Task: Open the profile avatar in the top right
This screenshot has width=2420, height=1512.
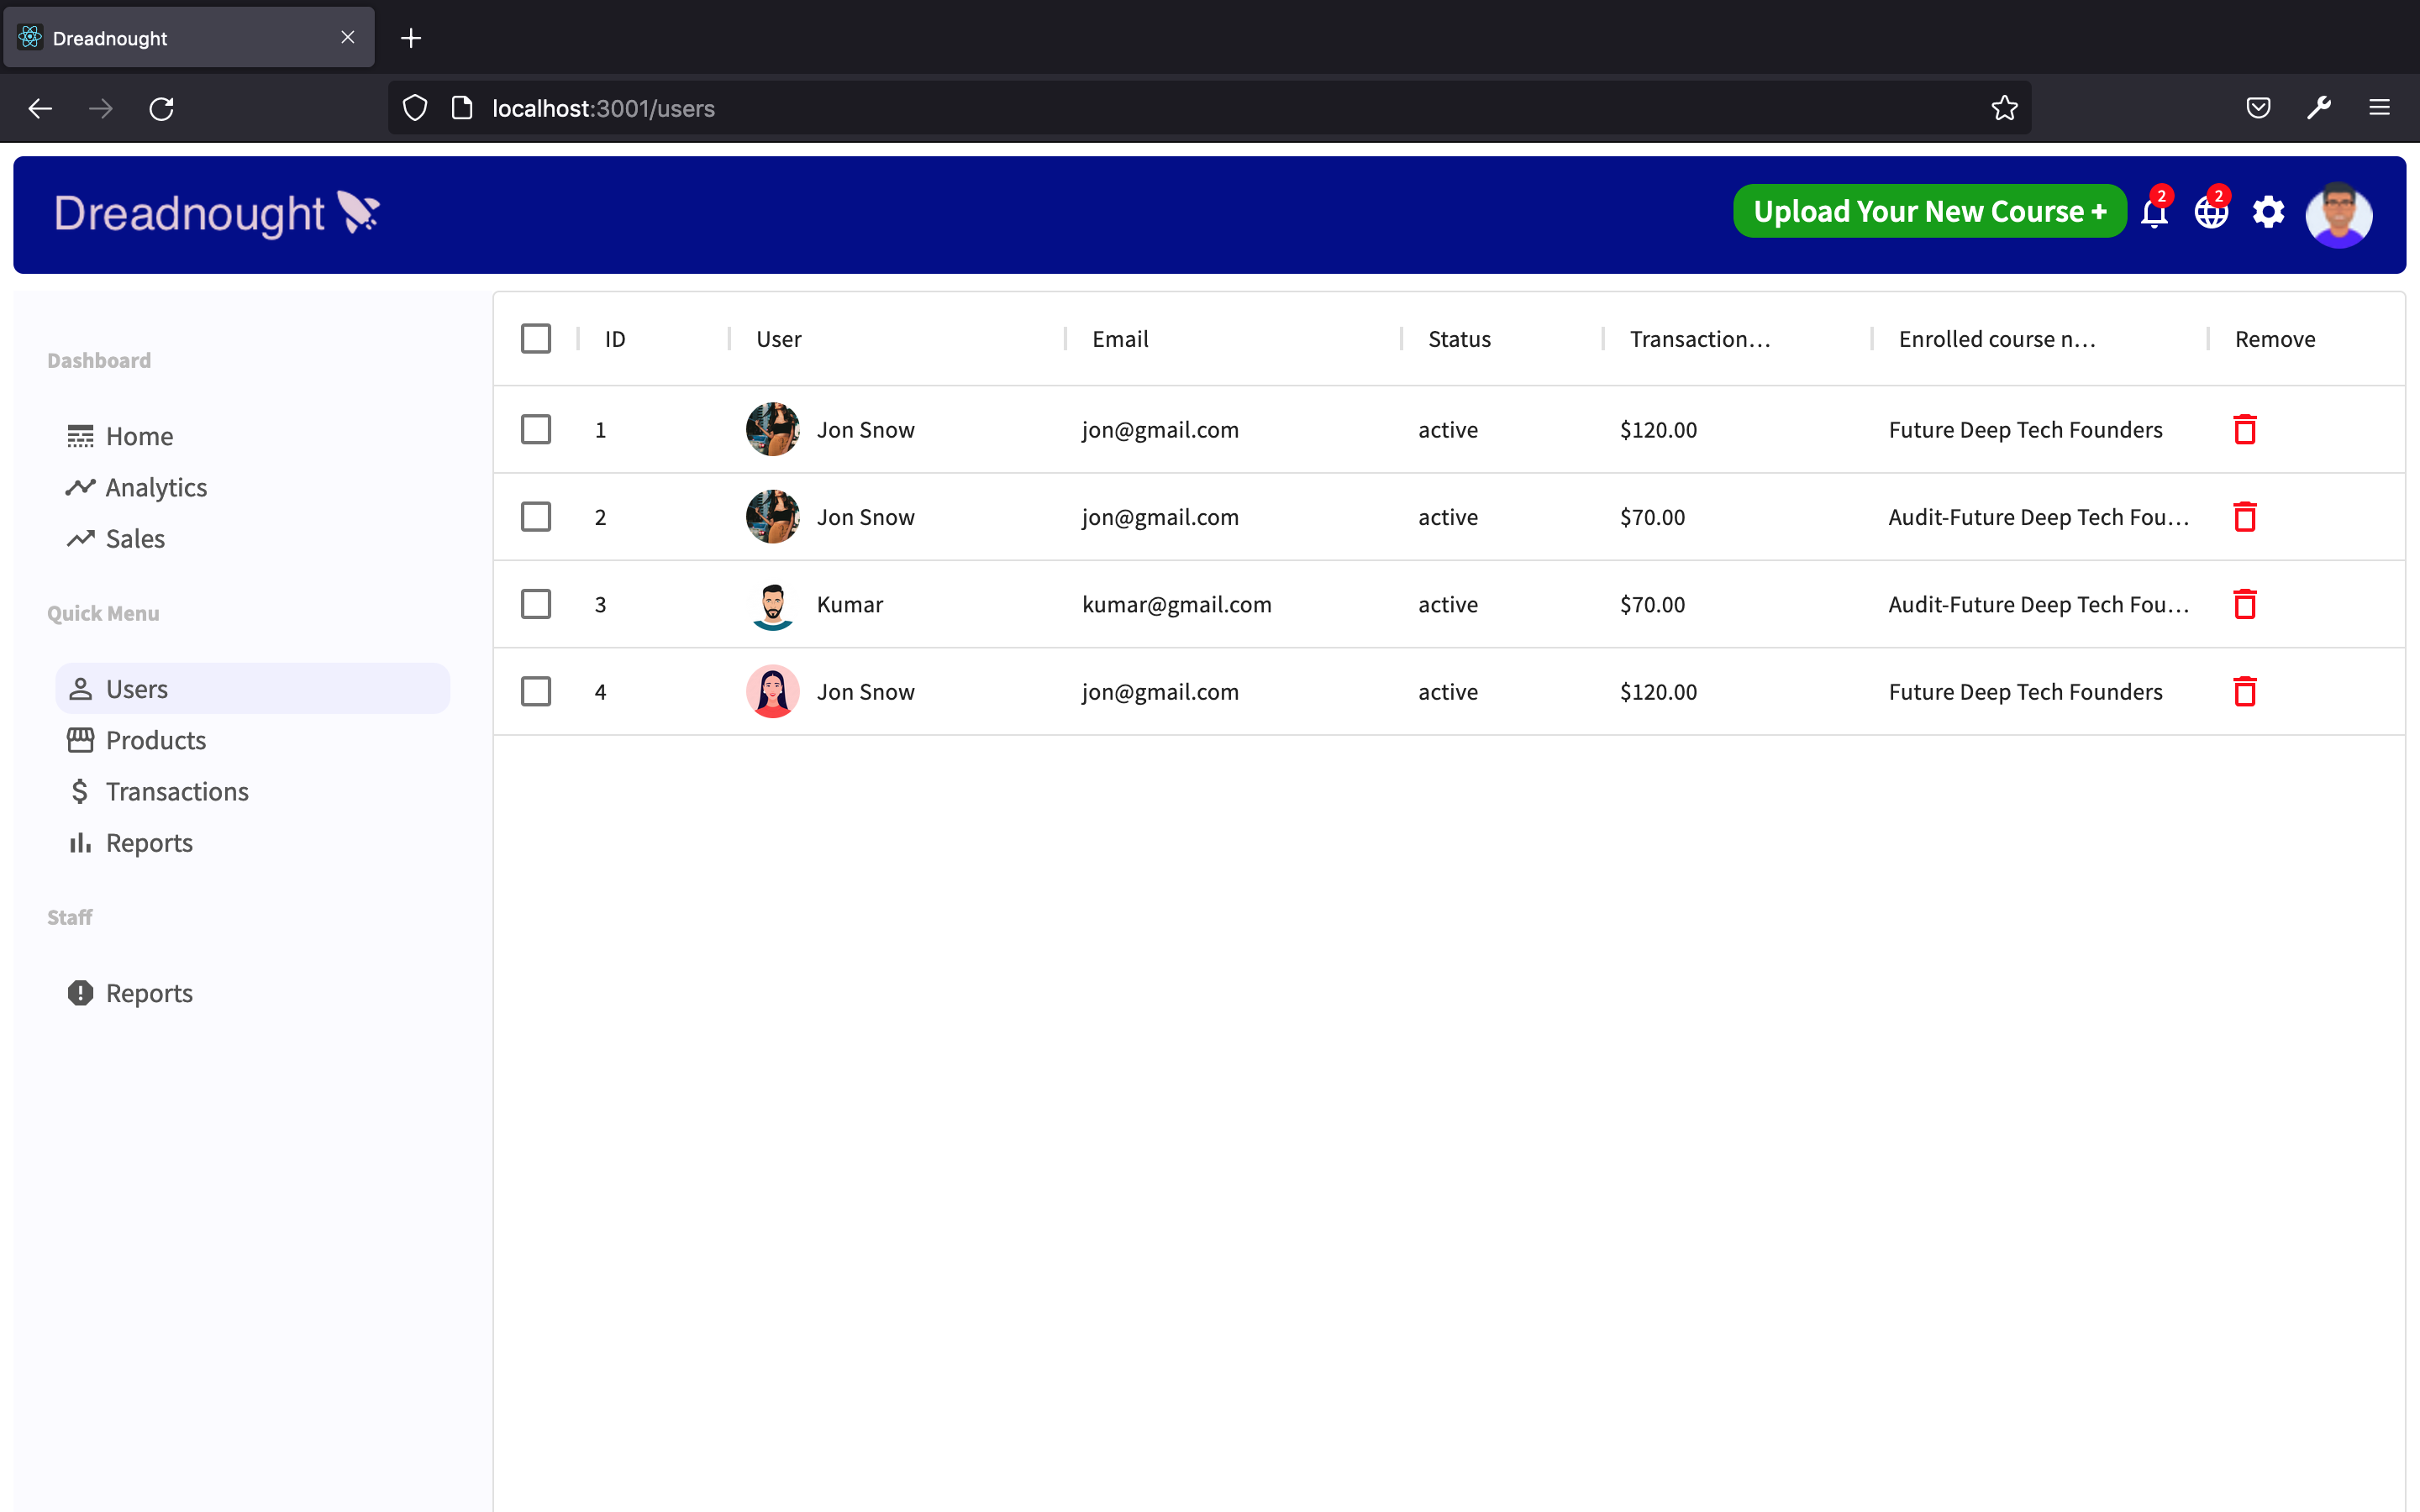Action: pyautogui.click(x=2339, y=215)
